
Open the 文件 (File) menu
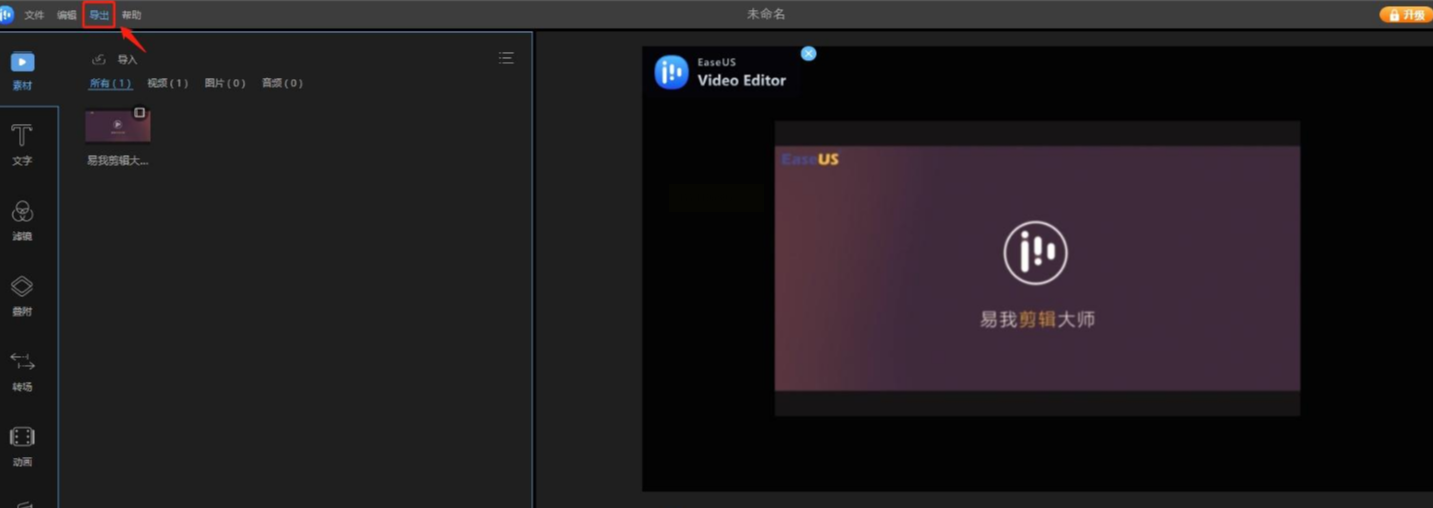point(34,15)
